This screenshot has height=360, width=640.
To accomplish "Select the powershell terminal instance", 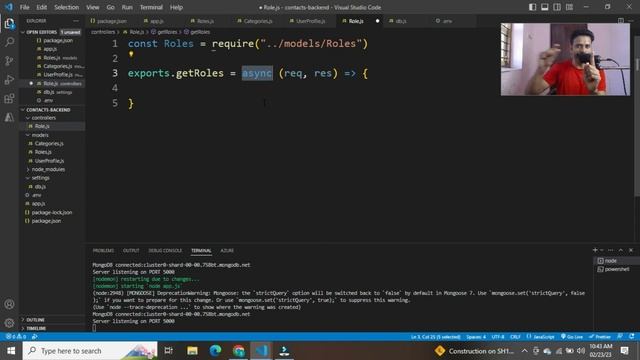I will (616, 269).
